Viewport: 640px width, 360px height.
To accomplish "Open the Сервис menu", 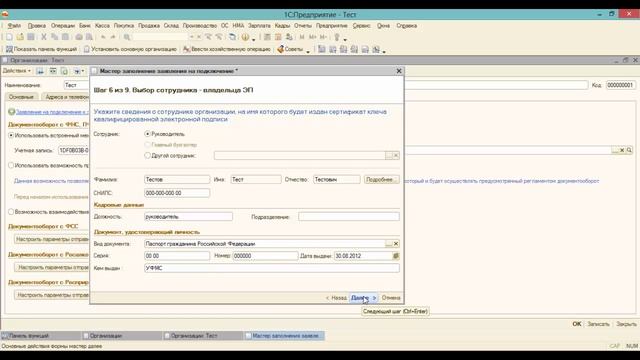I will [x=361, y=26].
